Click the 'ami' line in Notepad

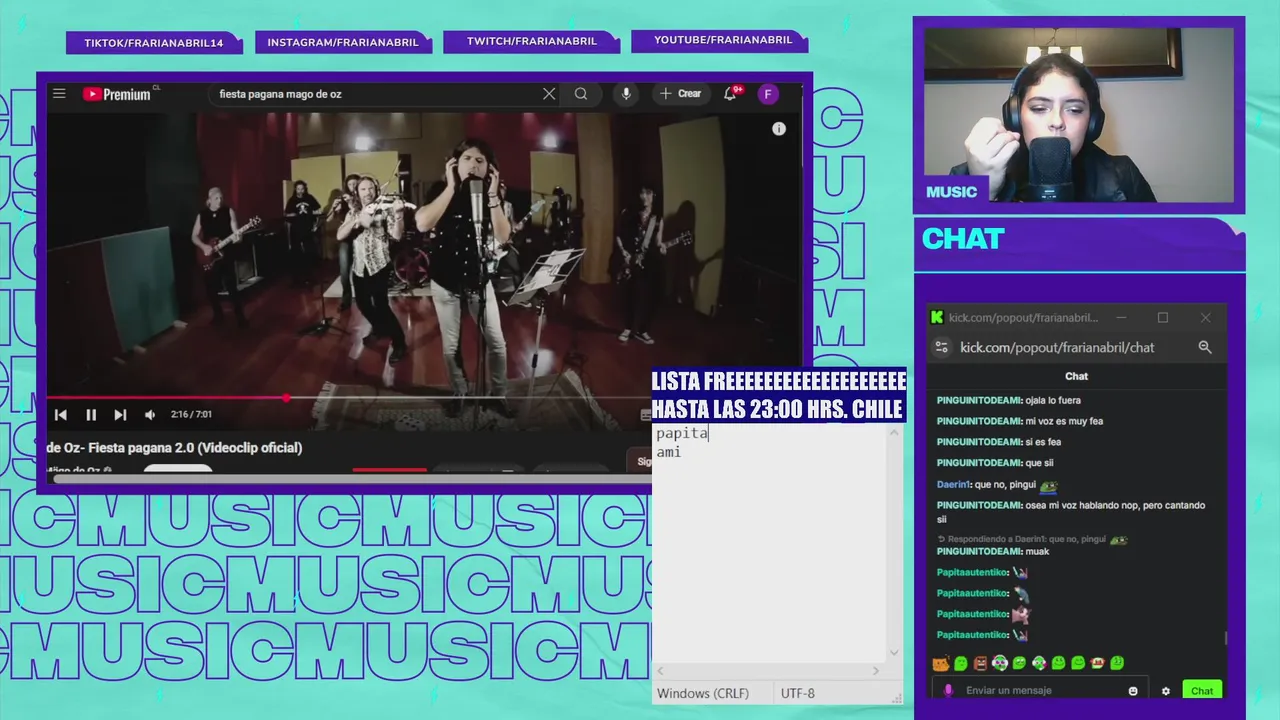[x=669, y=452]
